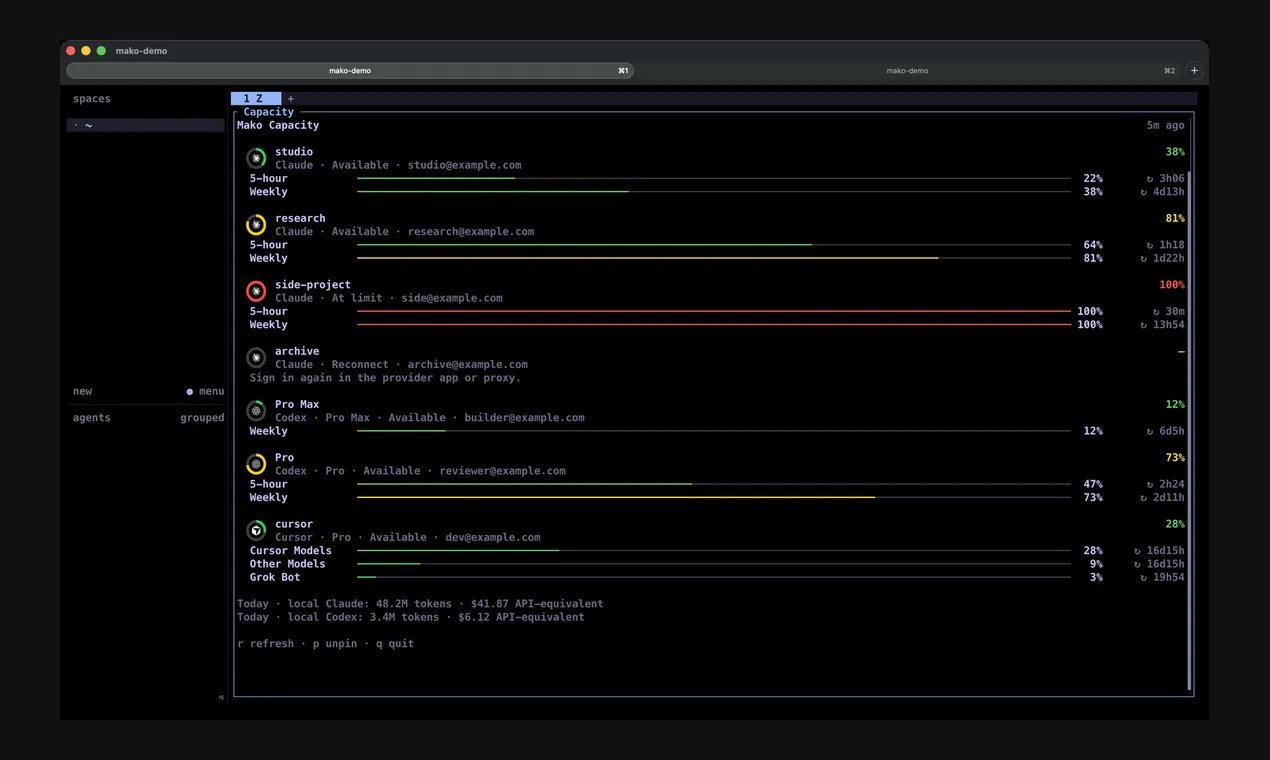
Task: Click the studio 5-hour usage bar
Action: (714, 178)
